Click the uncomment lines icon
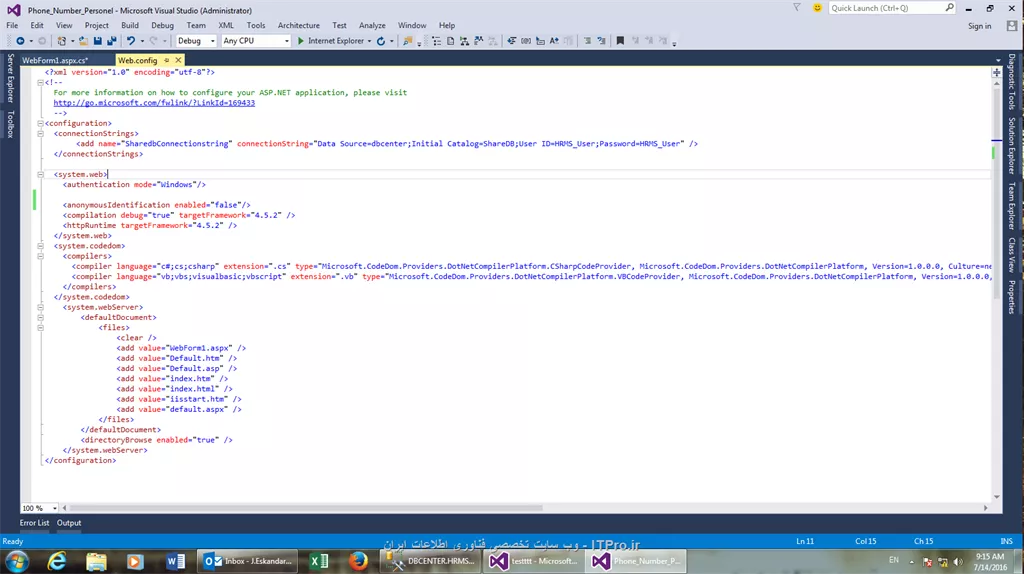The image size is (1024, 574). (601, 41)
